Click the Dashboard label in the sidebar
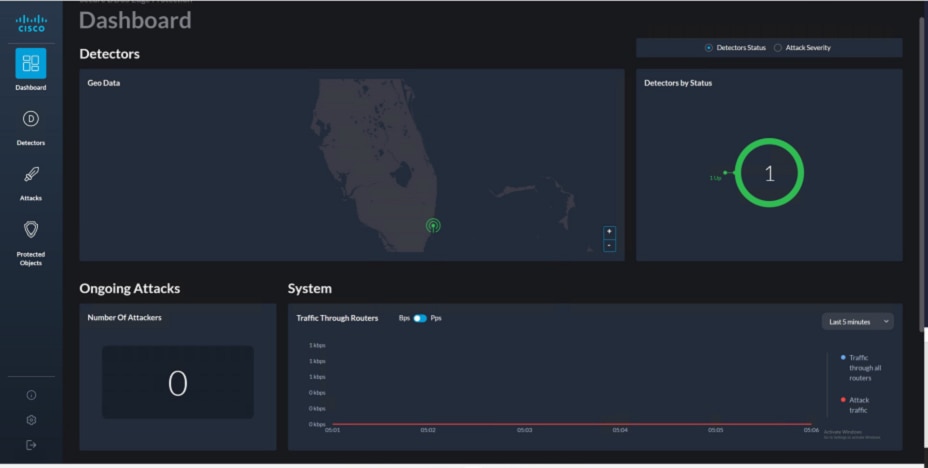The width and height of the screenshot is (928, 468). 31,88
